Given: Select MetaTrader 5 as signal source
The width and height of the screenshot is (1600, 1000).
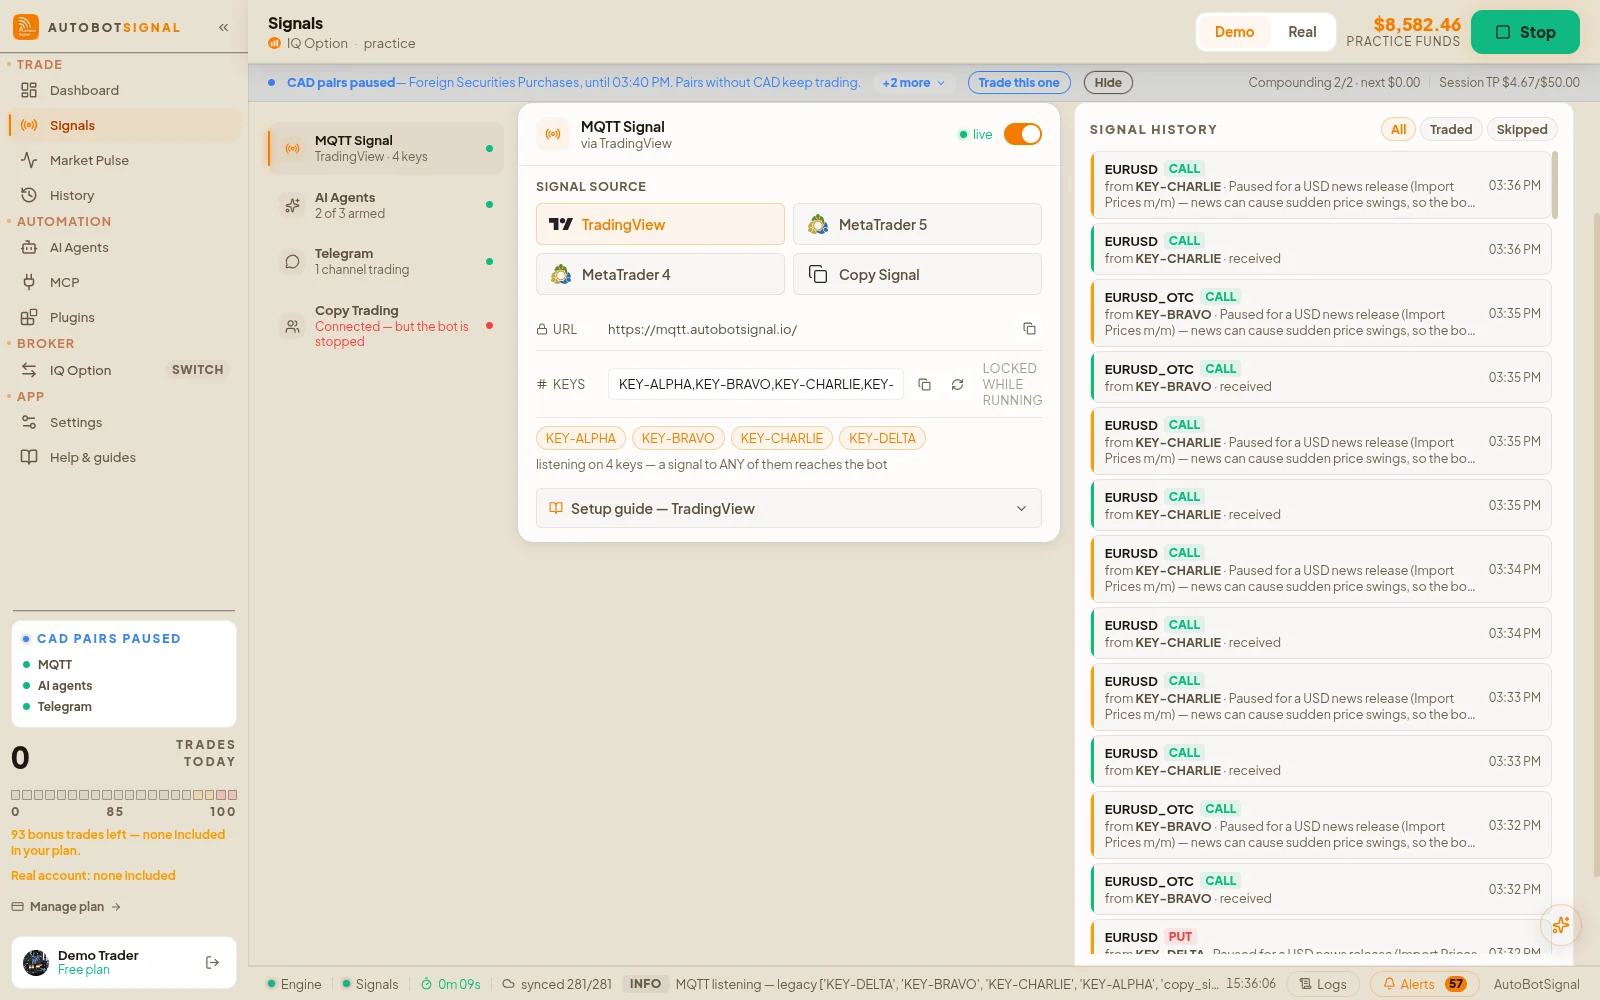Looking at the screenshot, I should 917,224.
